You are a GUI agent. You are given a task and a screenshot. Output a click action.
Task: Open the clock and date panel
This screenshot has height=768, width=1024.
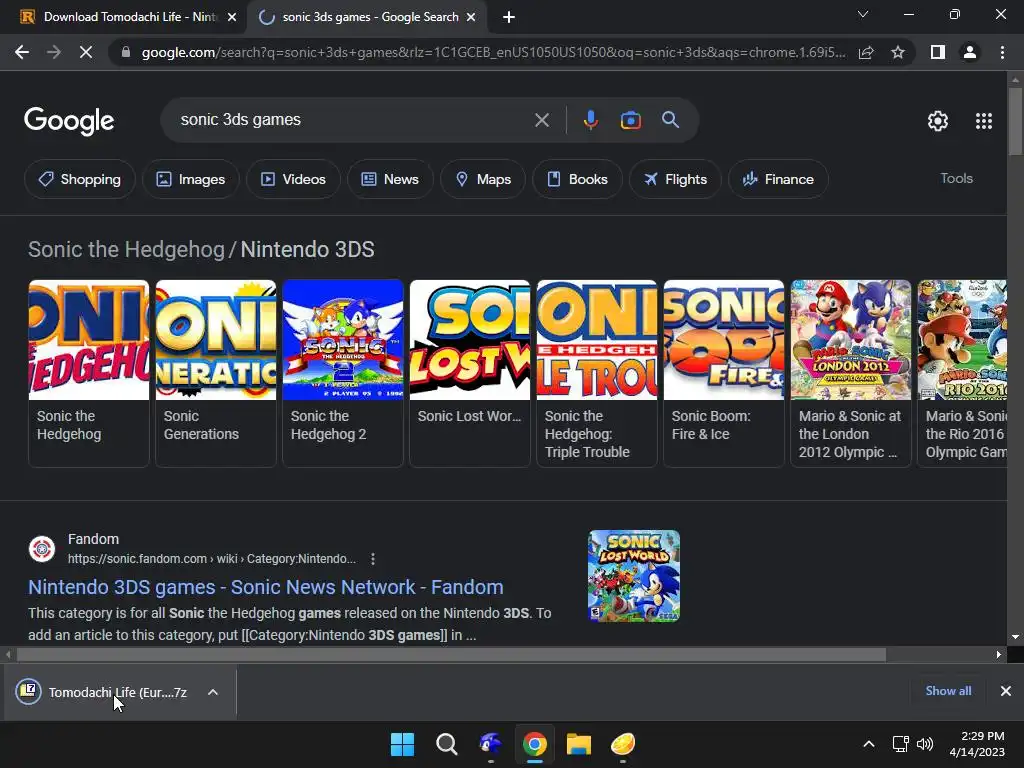[x=977, y=744]
